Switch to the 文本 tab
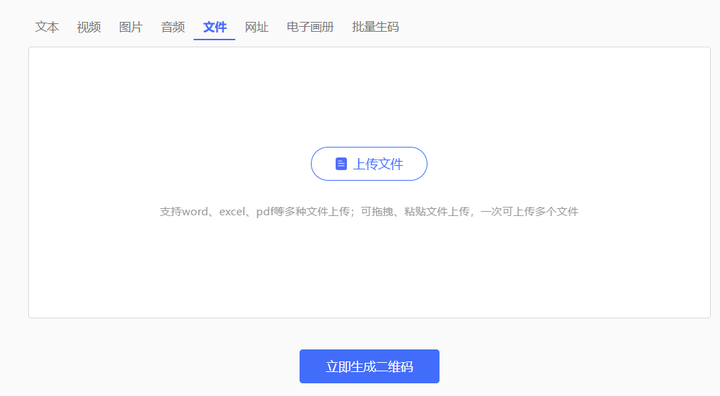Viewport: 720px width, 396px height. click(x=47, y=27)
